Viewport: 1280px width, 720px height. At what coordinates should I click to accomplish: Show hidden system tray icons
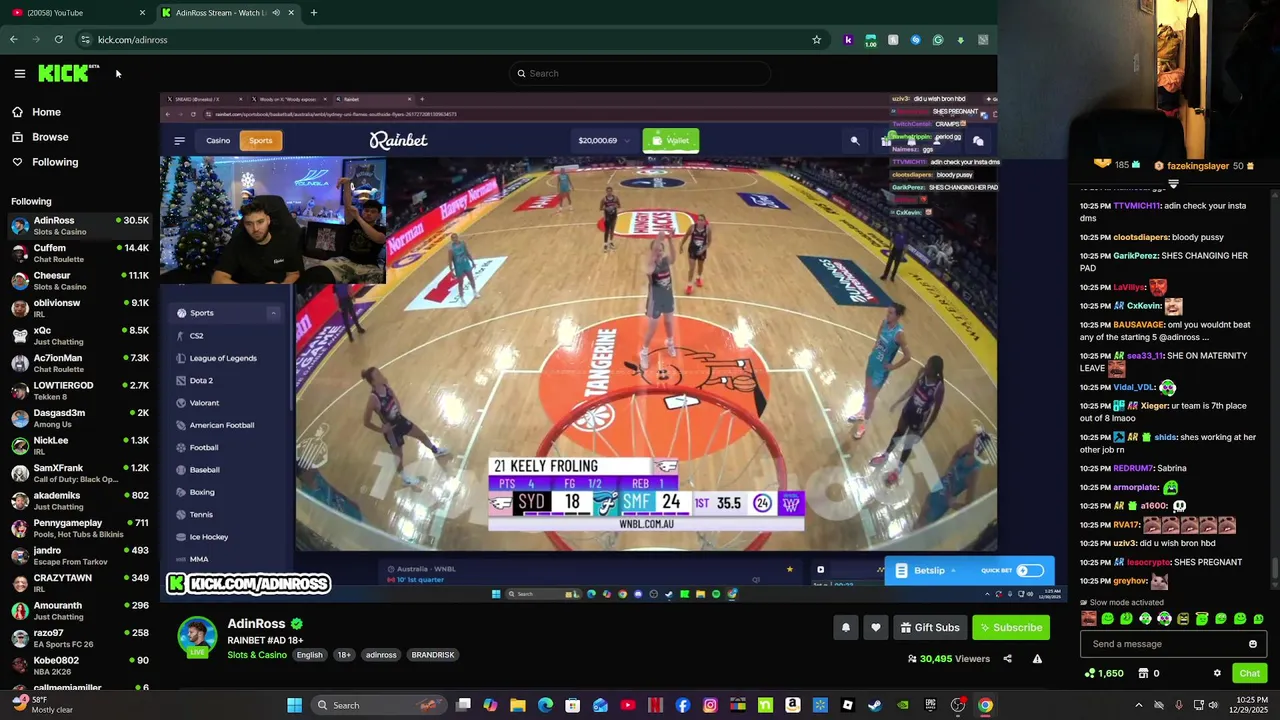pyautogui.click(x=1138, y=705)
